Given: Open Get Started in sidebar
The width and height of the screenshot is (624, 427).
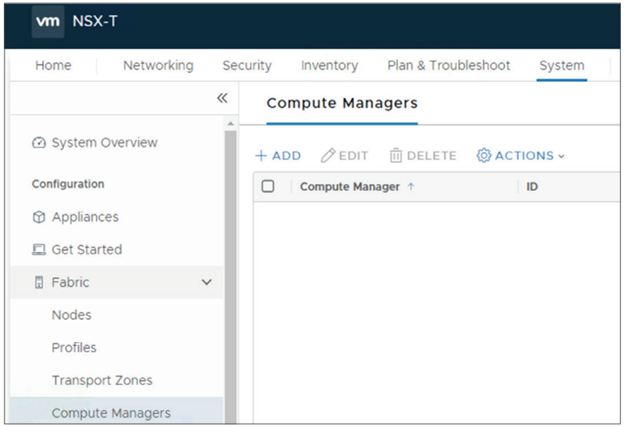Looking at the screenshot, I should point(87,250).
